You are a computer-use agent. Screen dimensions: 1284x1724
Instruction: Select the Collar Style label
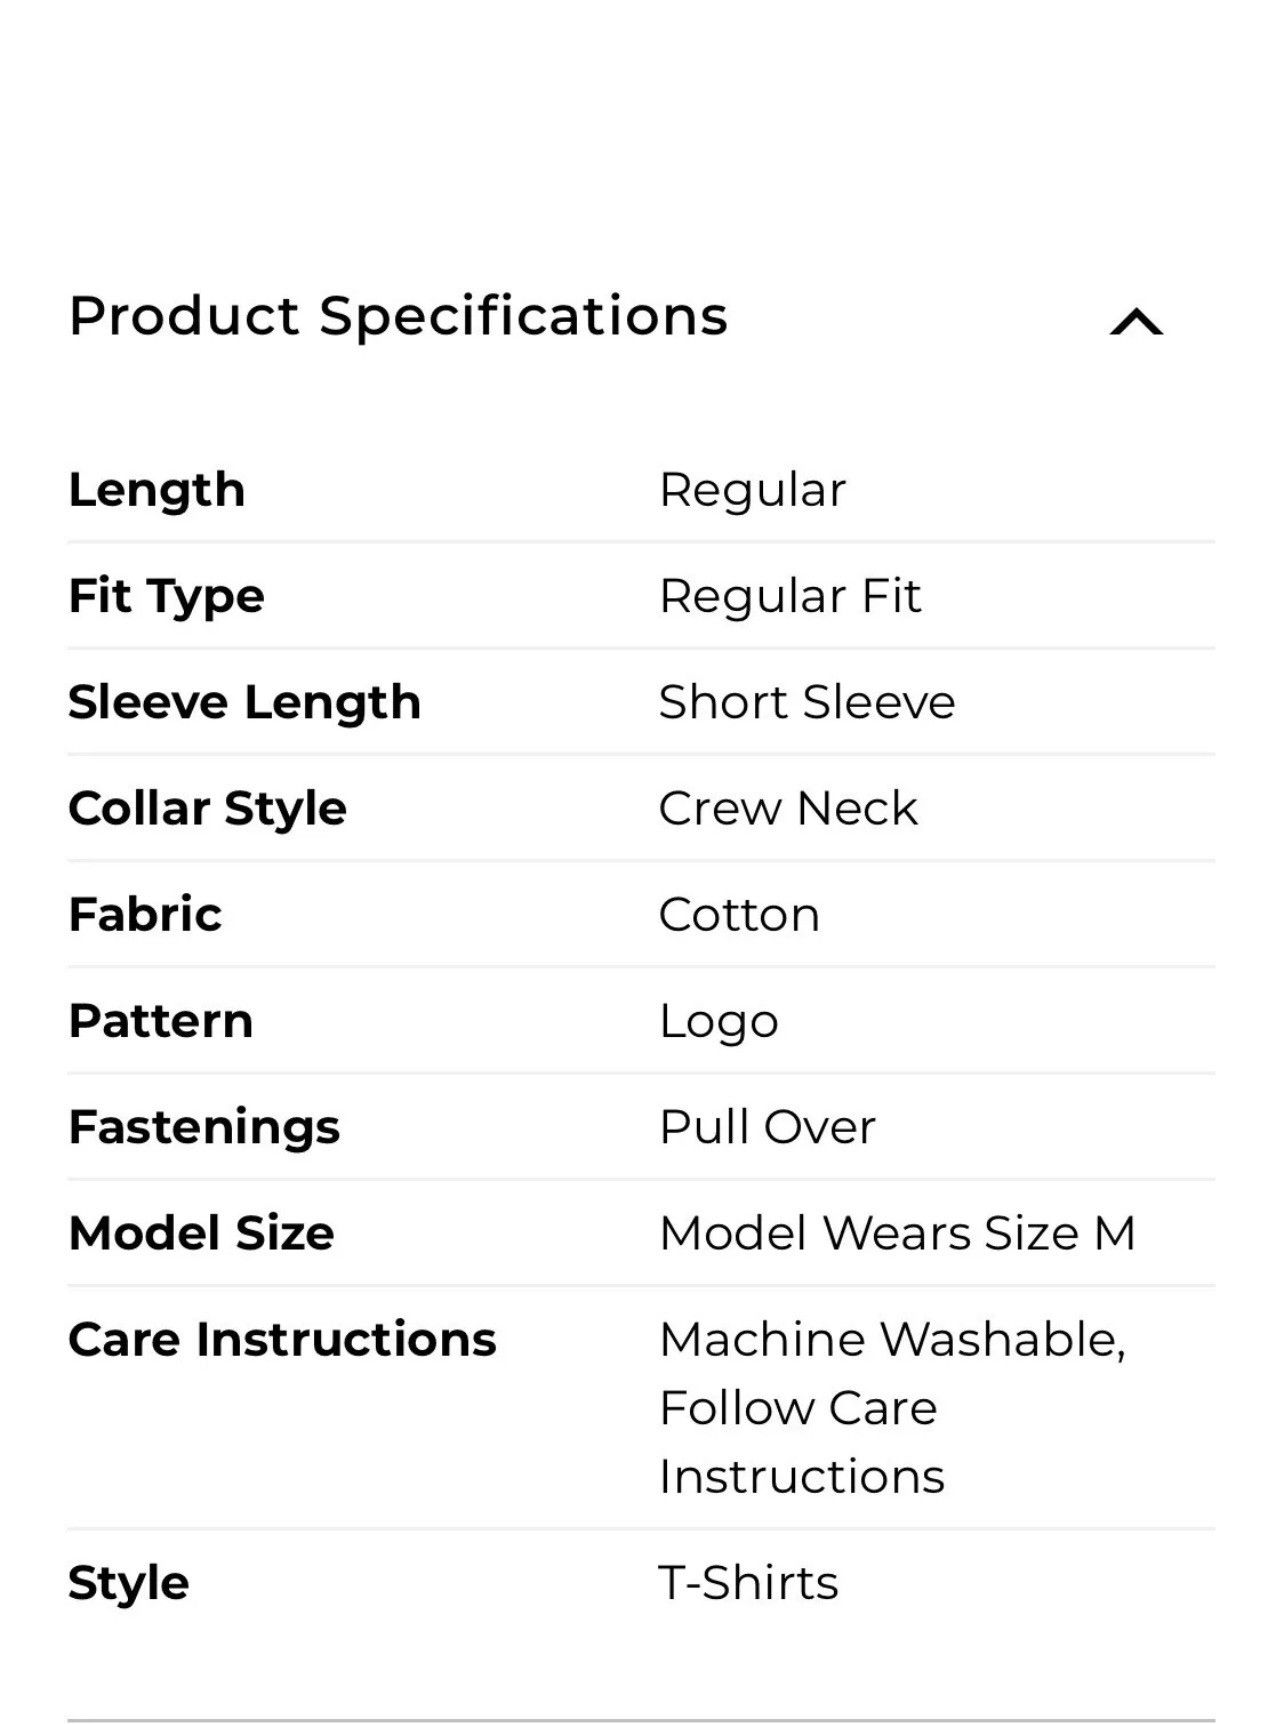pyautogui.click(x=207, y=809)
